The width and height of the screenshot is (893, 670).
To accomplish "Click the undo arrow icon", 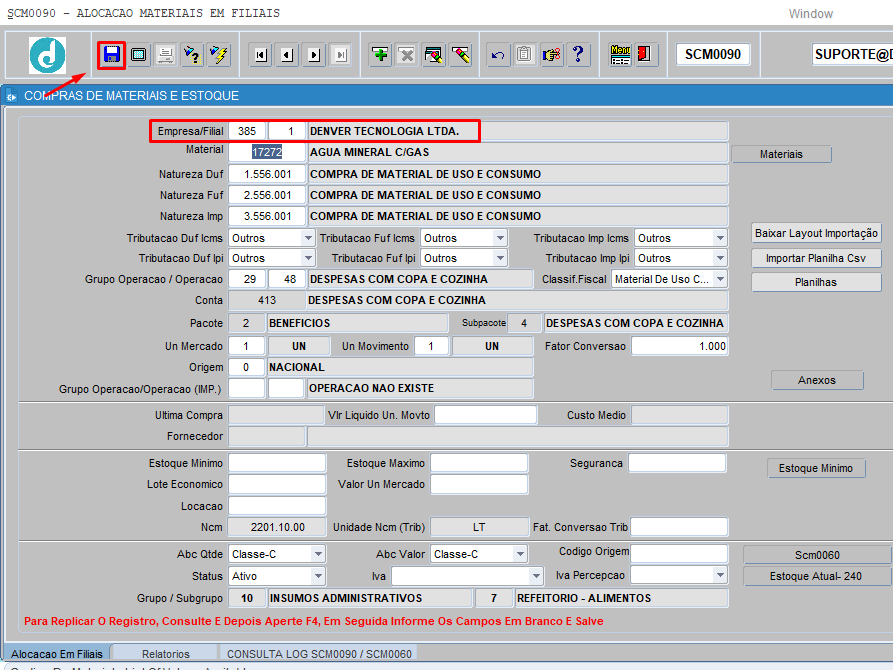I will pos(498,55).
